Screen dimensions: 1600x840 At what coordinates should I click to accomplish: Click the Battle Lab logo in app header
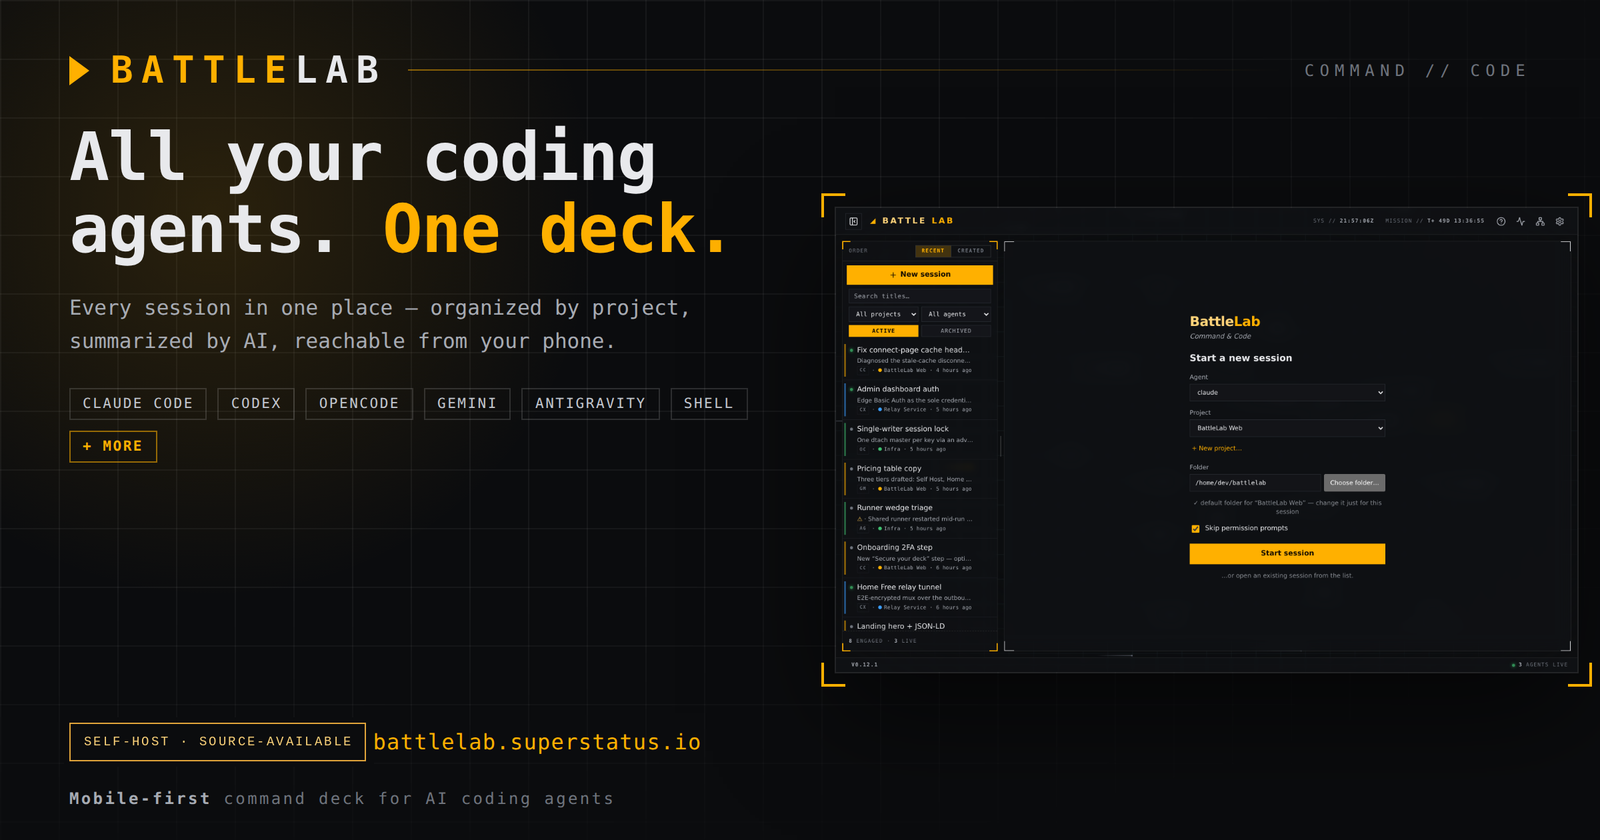click(x=911, y=221)
